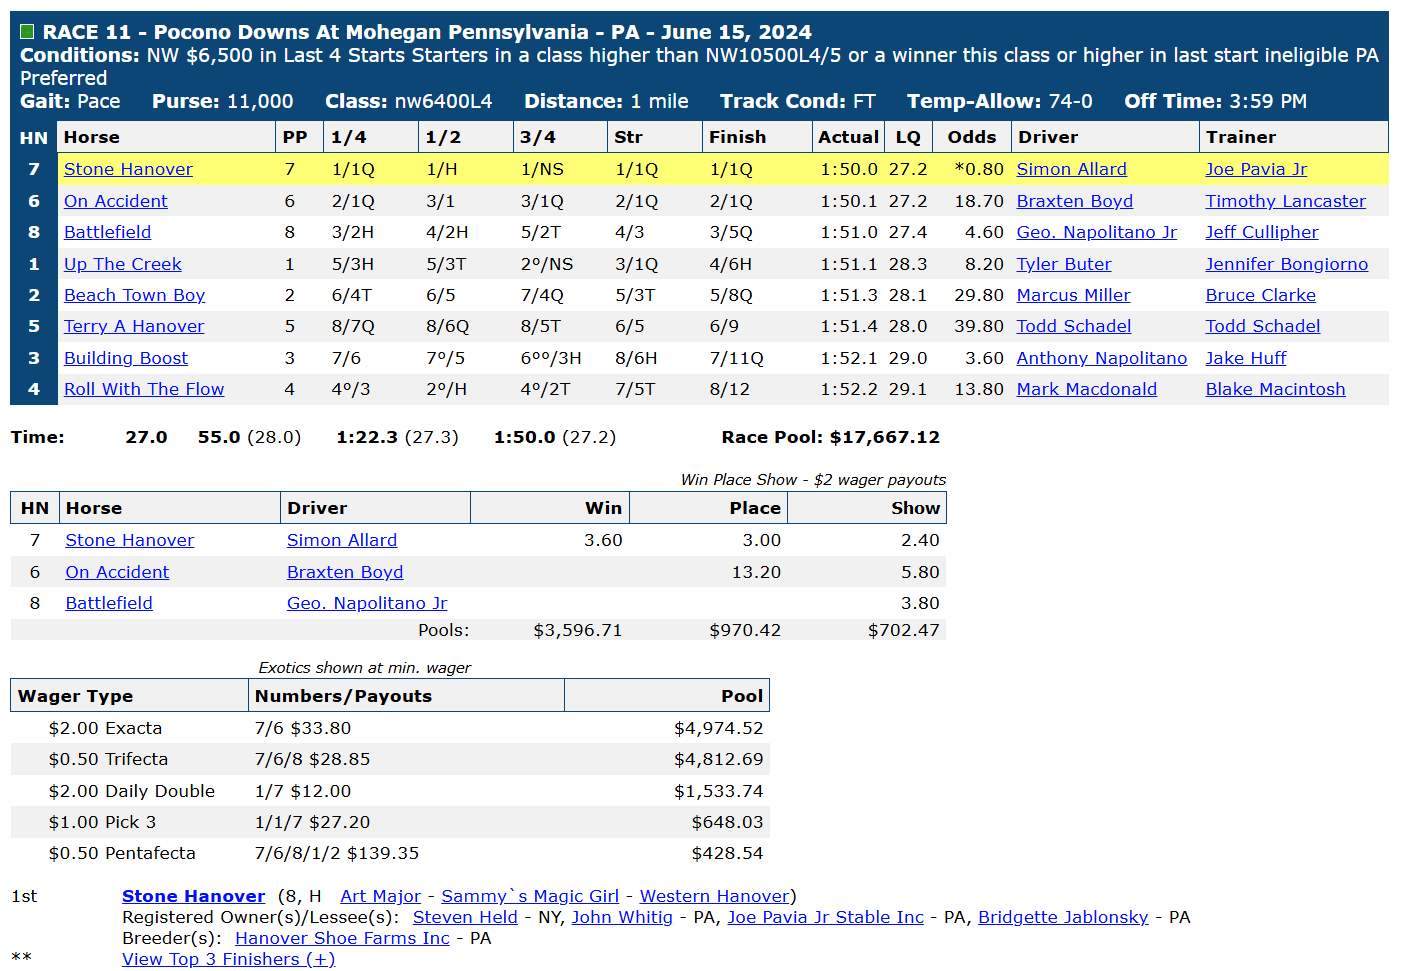Open sire Art Major pedigree link

point(380,896)
